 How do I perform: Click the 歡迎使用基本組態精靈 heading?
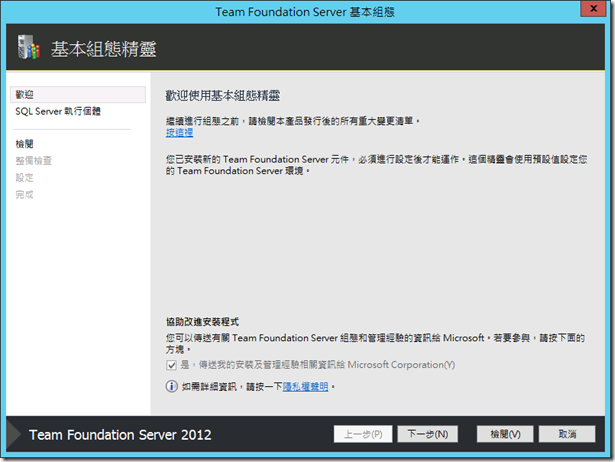223,96
